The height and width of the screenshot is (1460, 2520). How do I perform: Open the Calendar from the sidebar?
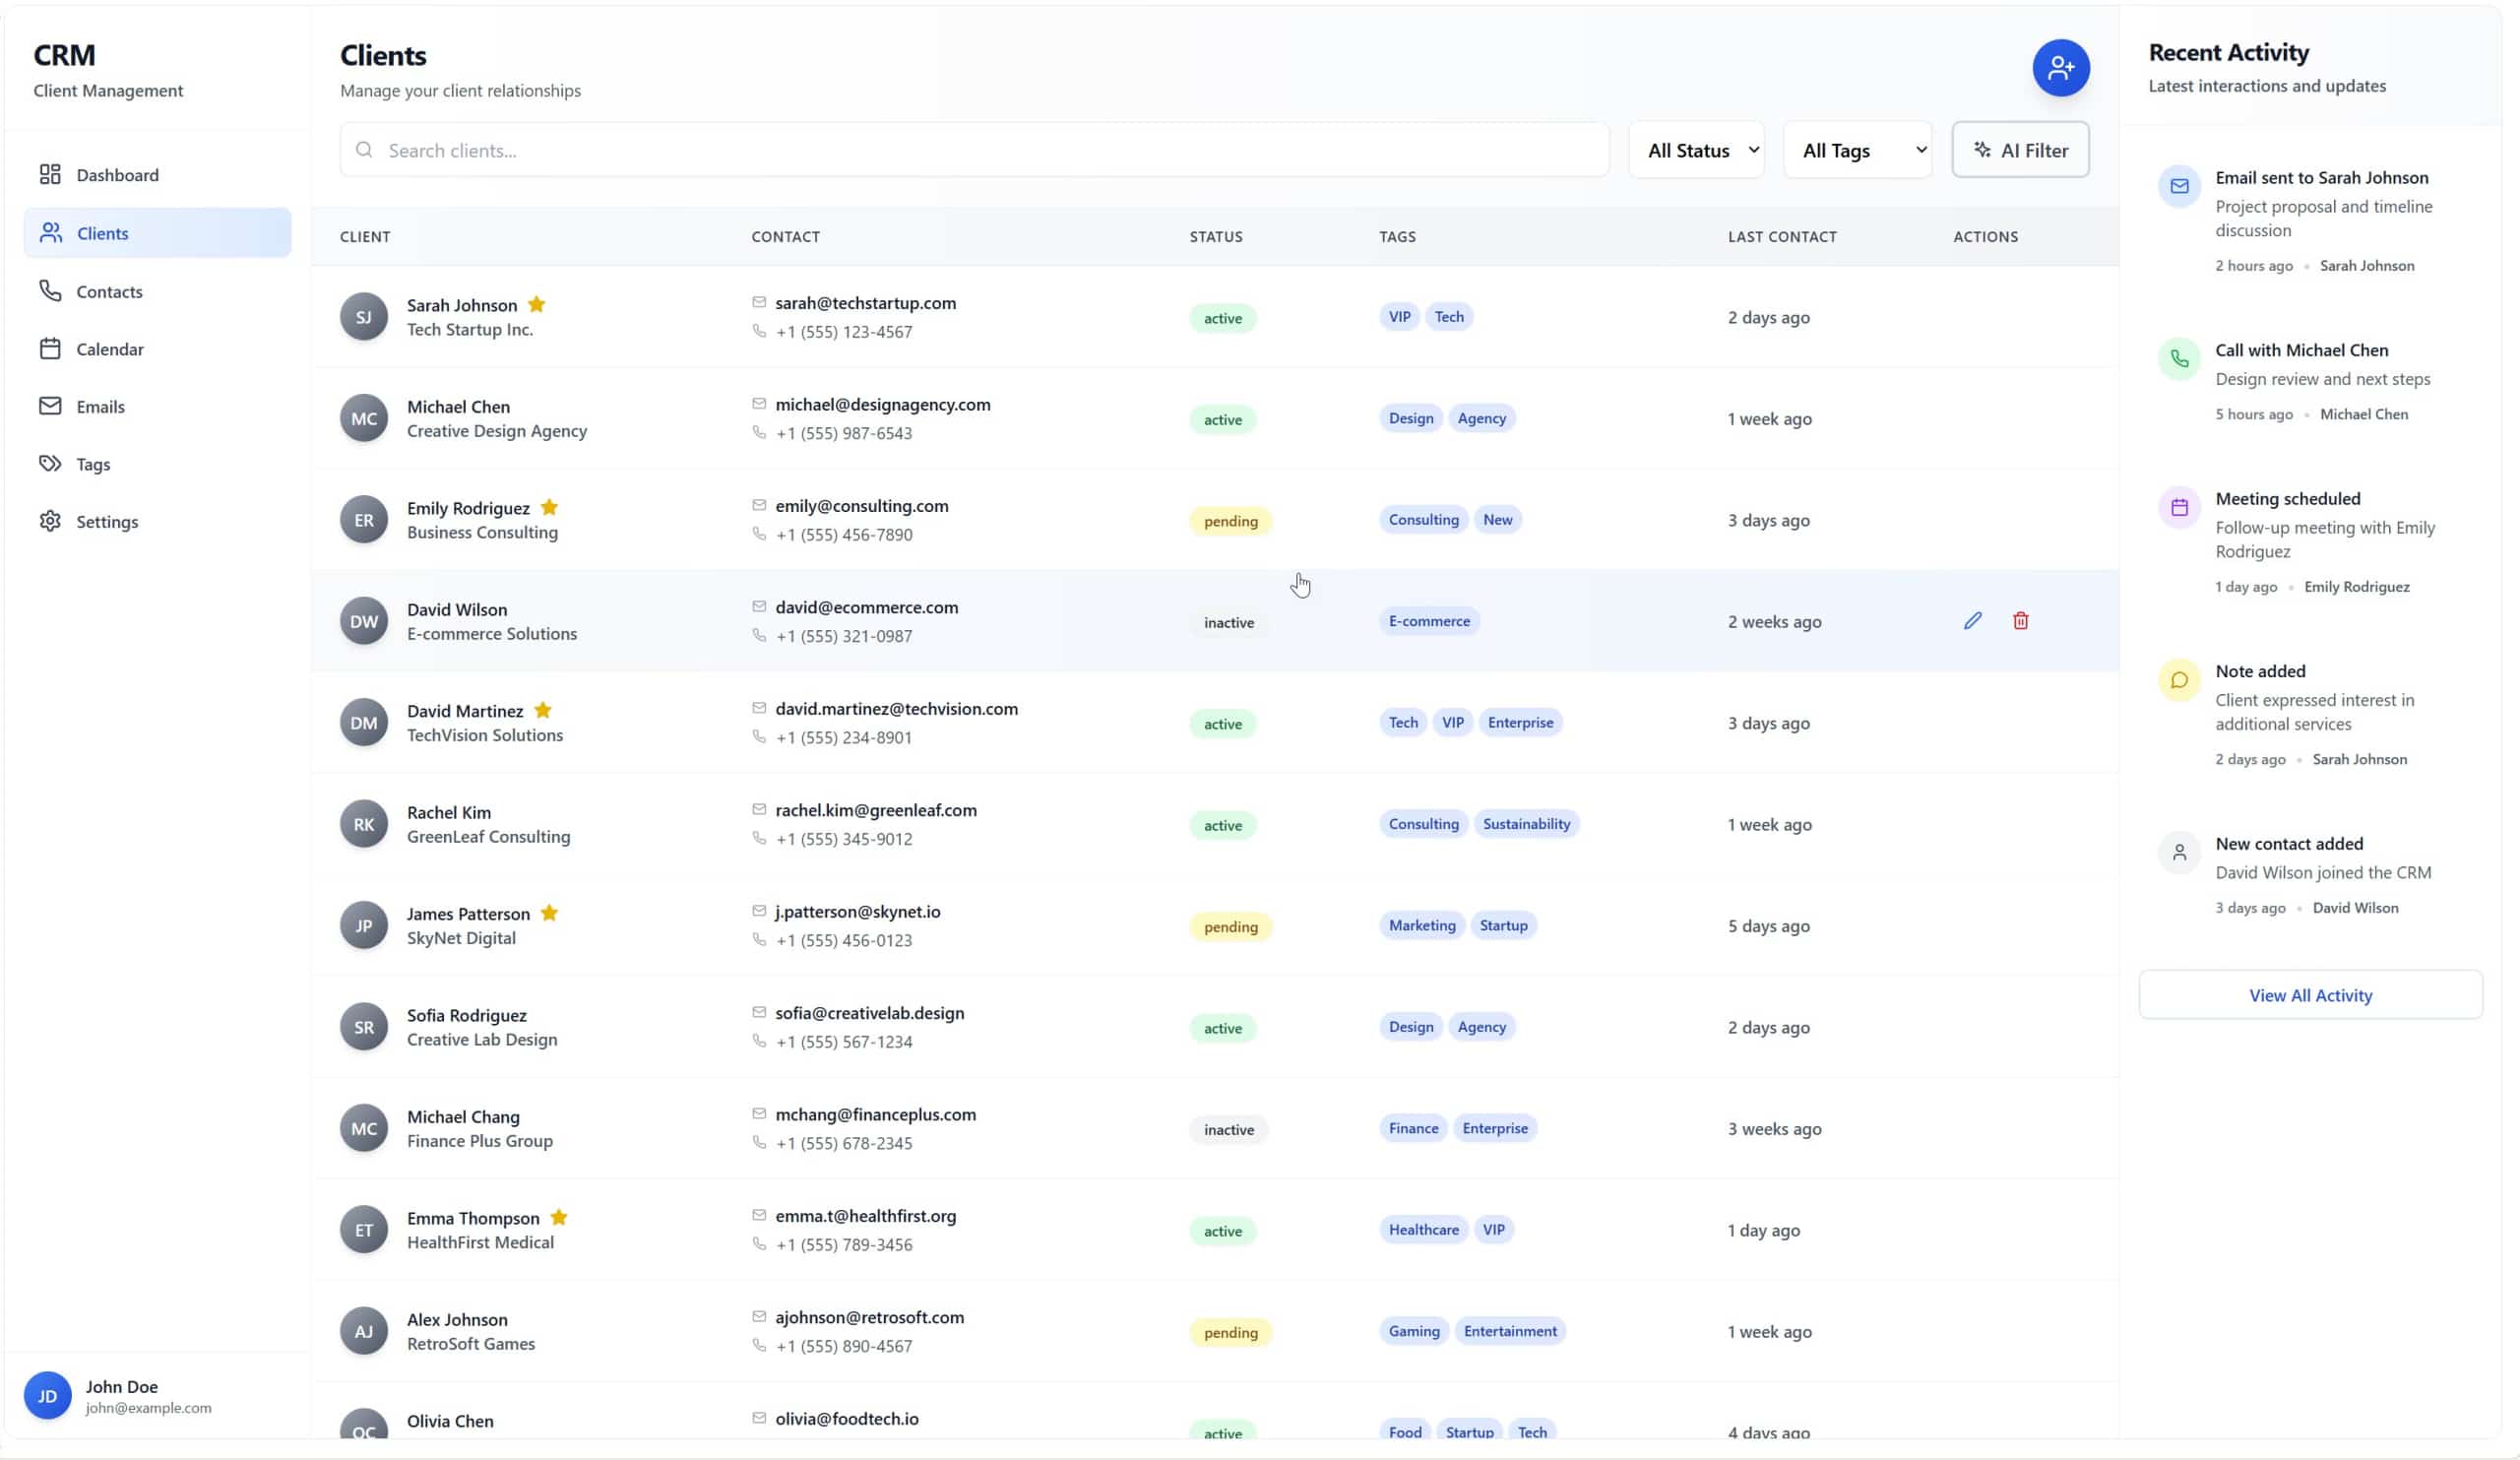coord(110,349)
